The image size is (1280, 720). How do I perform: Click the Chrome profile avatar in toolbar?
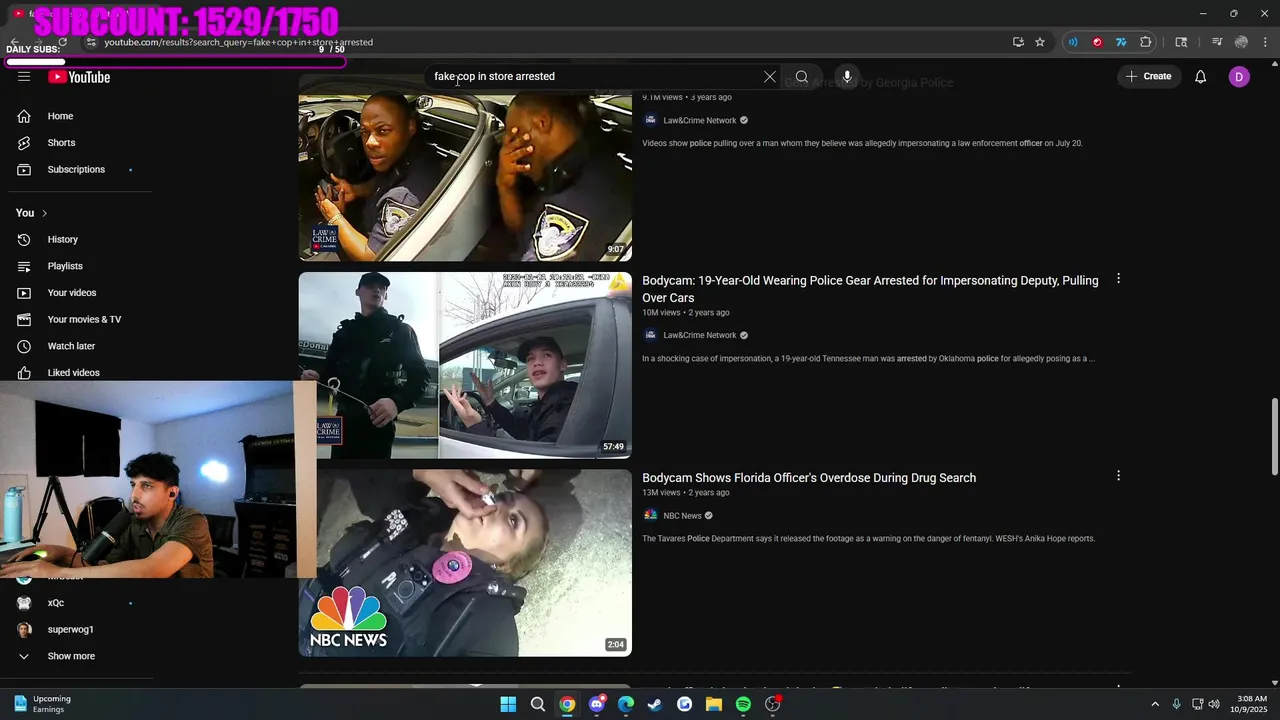1242,42
